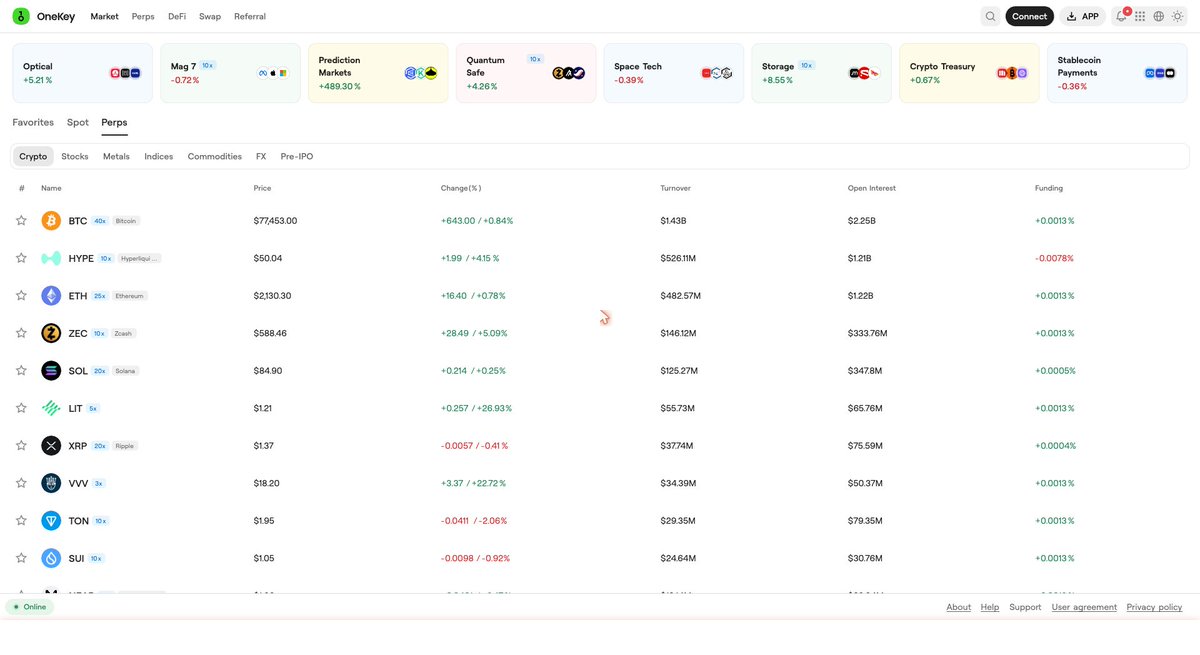Select the Pre-IPO category filter
This screenshot has height=655, width=1200.
pos(297,156)
